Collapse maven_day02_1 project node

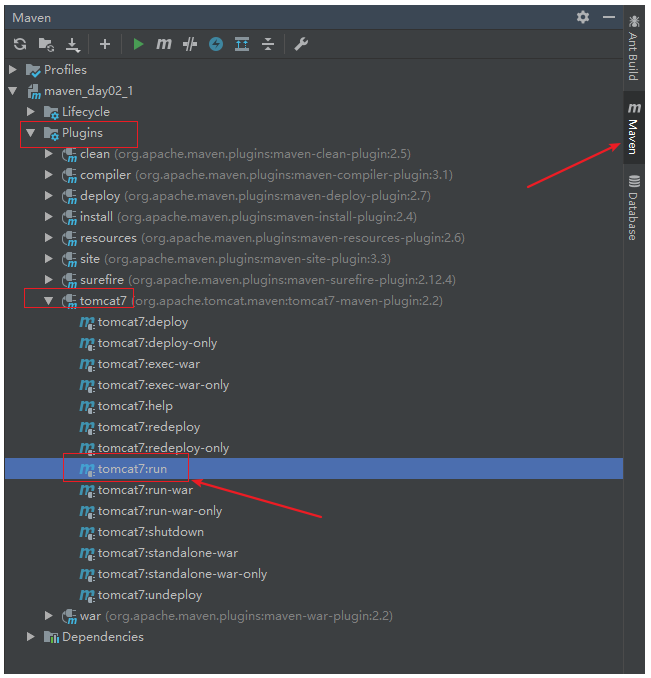tap(13, 91)
